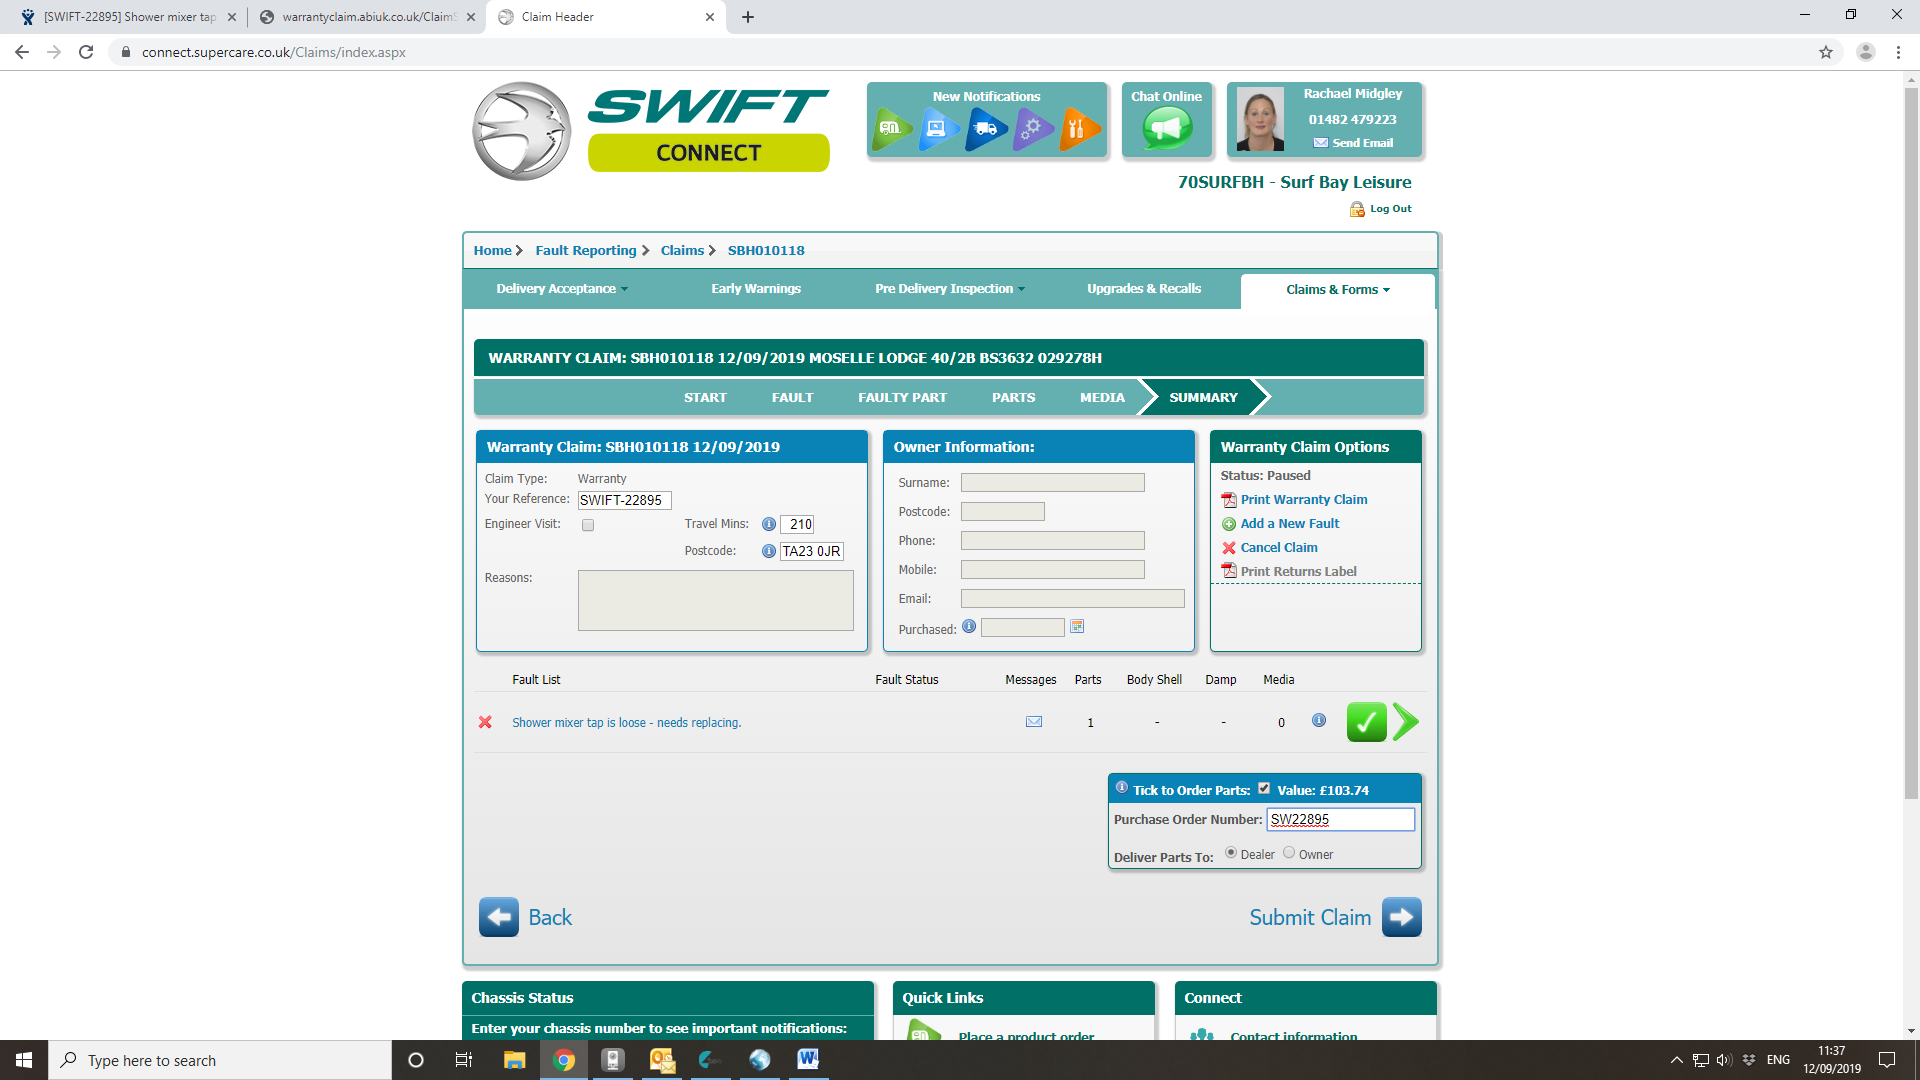Click the Chat Online megaphone icon
Image resolution: width=1920 pixels, height=1080 pixels.
tap(1167, 128)
